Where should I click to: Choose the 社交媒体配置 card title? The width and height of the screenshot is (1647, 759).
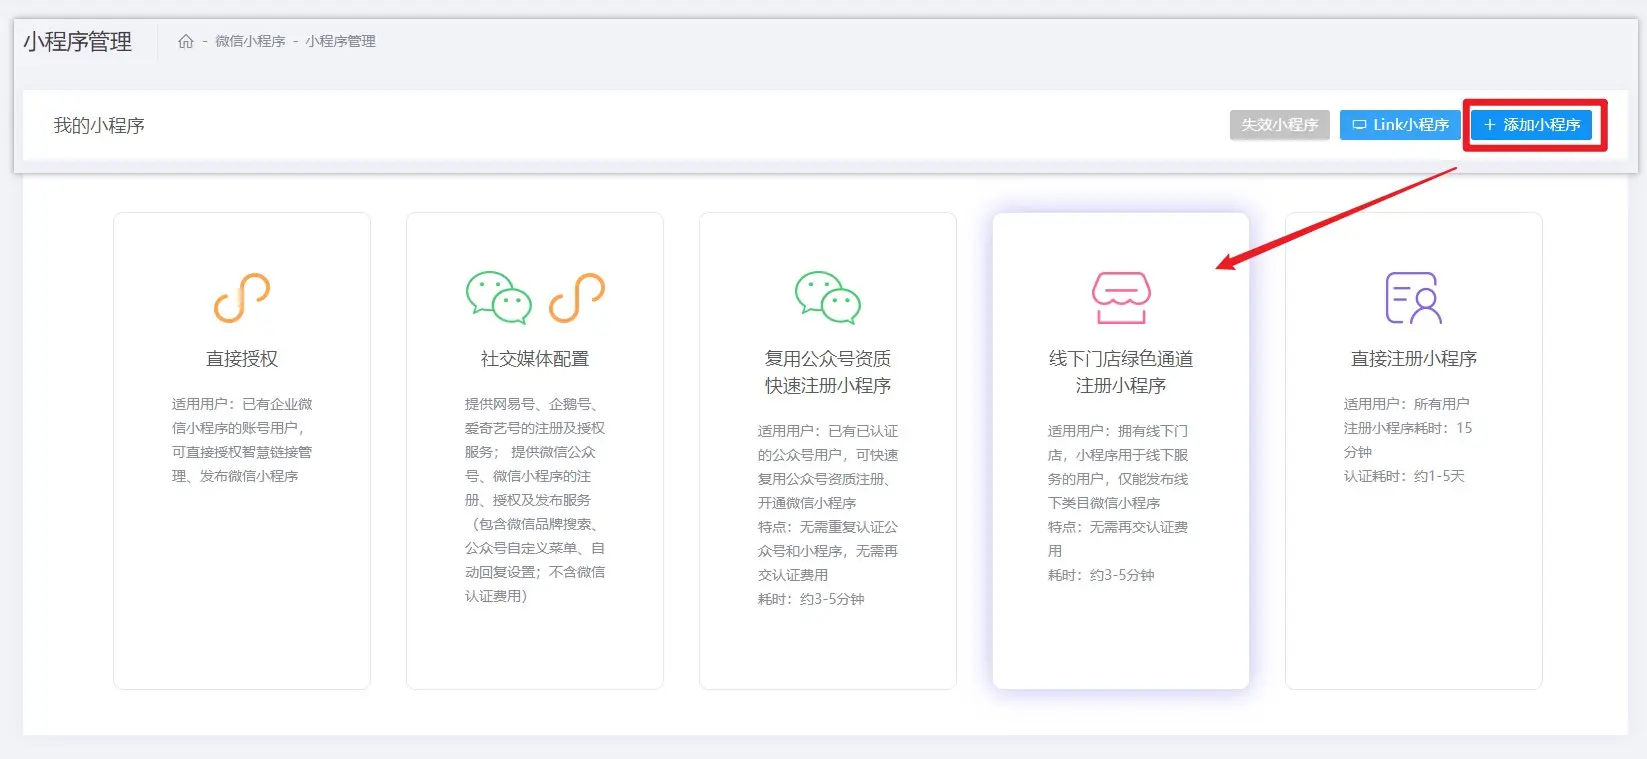click(x=535, y=359)
